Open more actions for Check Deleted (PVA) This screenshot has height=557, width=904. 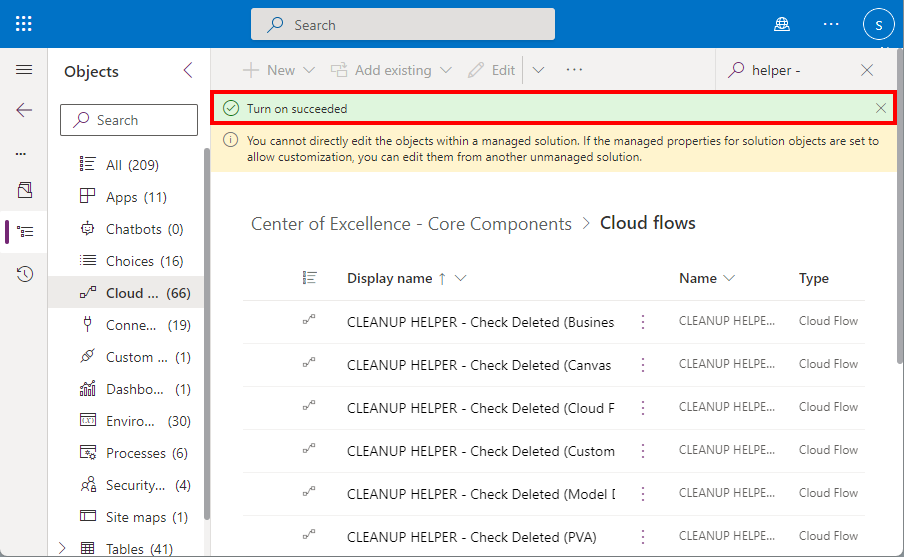pyautogui.click(x=643, y=537)
